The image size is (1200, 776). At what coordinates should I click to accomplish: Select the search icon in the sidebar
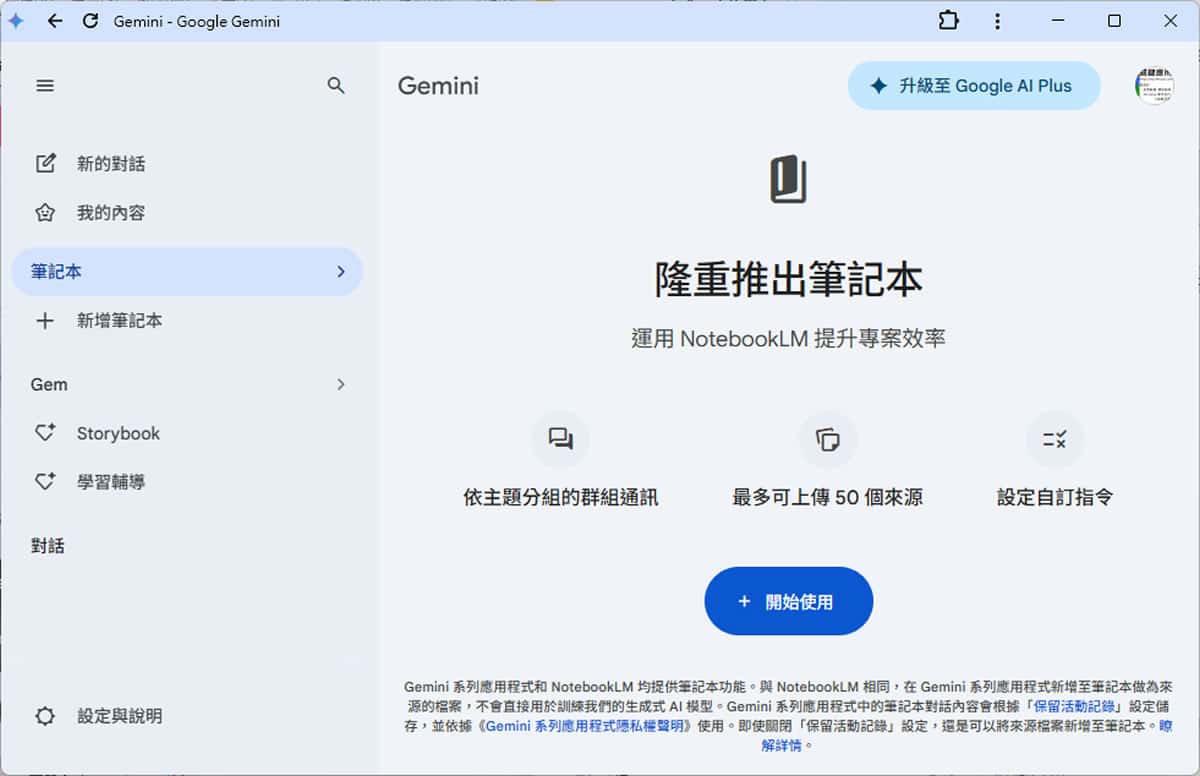pos(336,85)
